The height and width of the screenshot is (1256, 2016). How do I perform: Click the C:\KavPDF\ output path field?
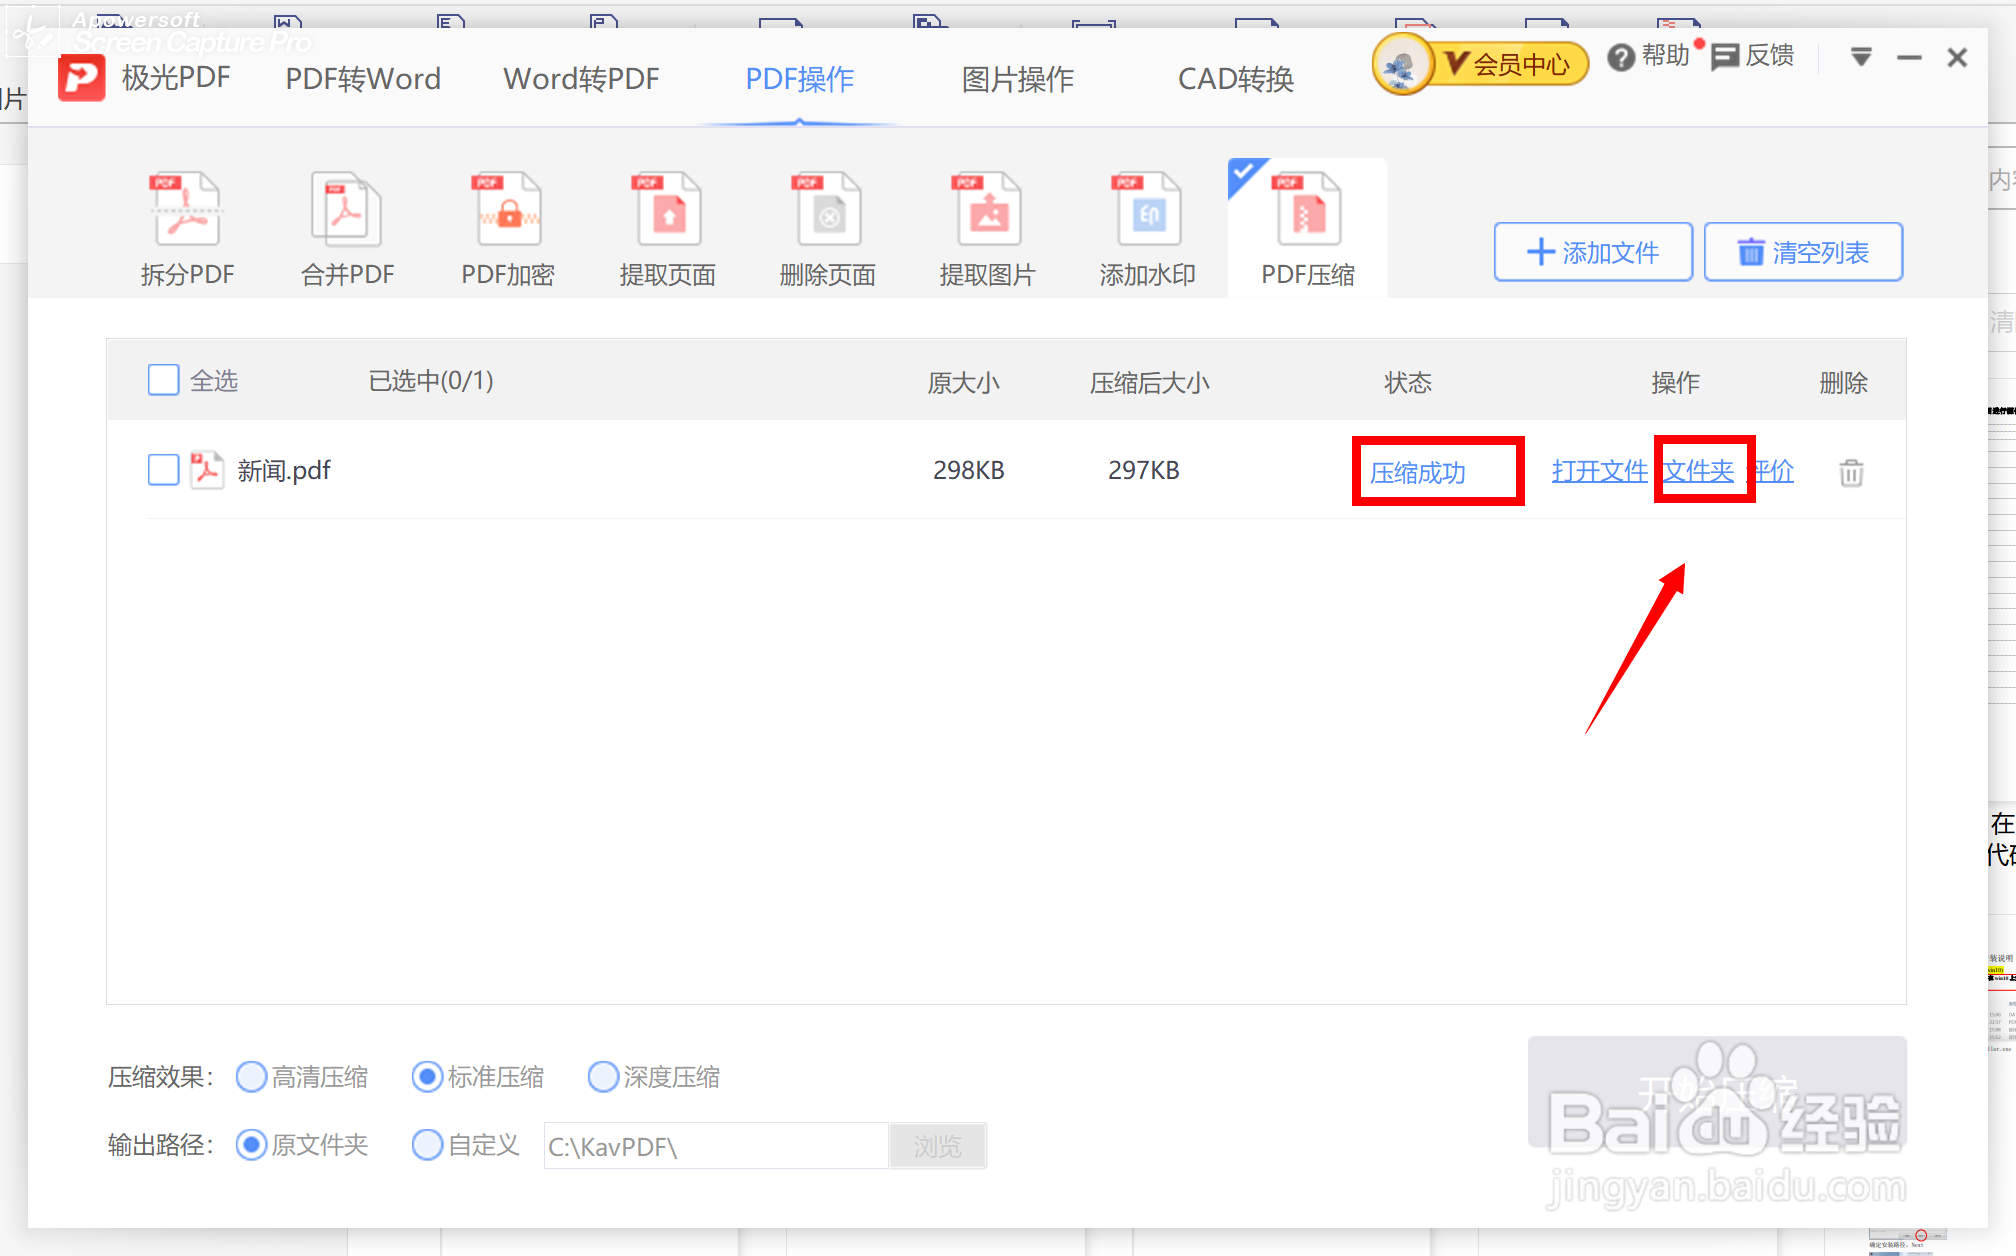pyautogui.click(x=715, y=1146)
